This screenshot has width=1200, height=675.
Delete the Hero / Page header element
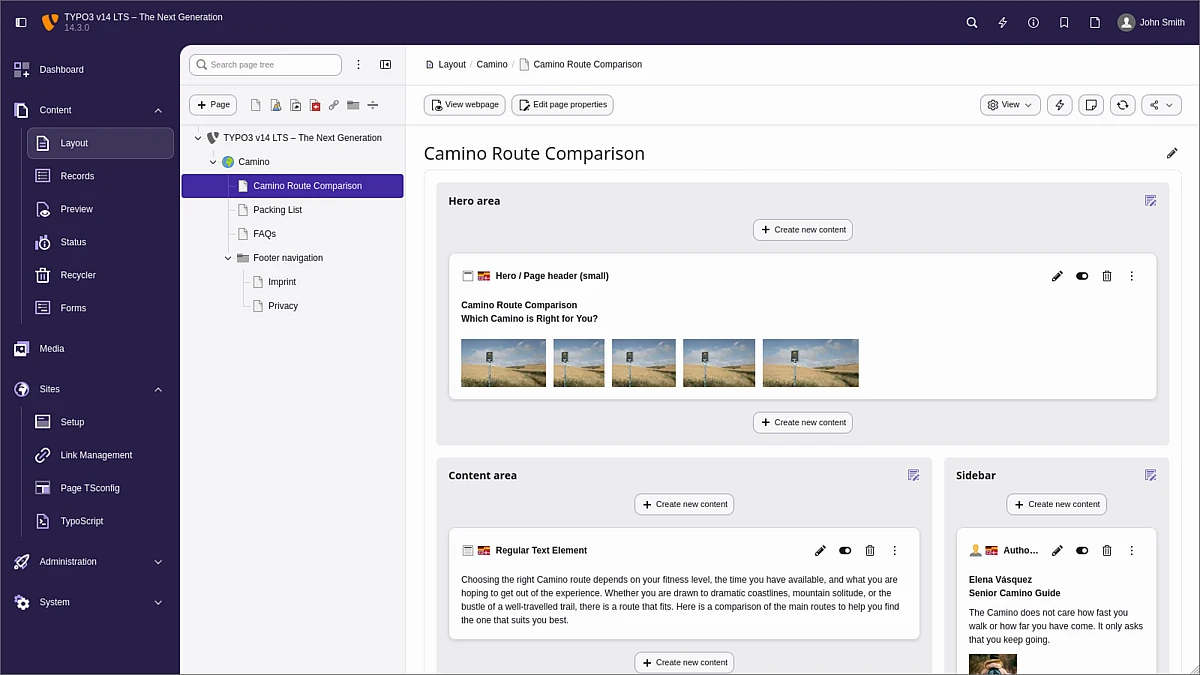1107,276
